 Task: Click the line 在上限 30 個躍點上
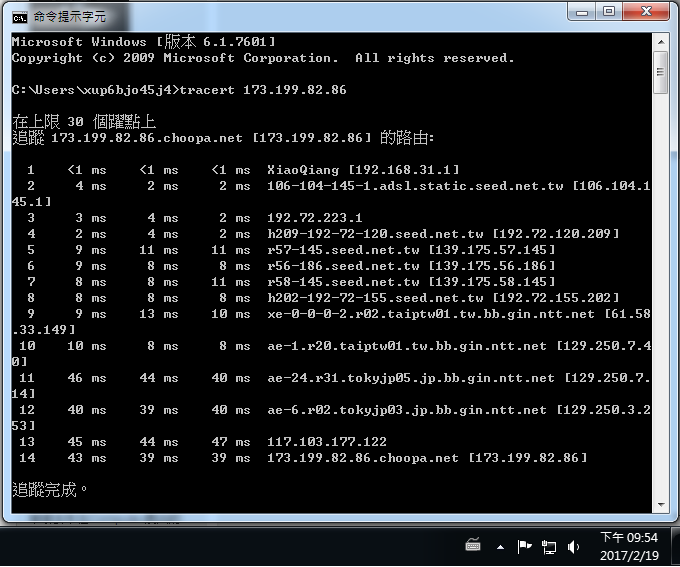[84, 122]
